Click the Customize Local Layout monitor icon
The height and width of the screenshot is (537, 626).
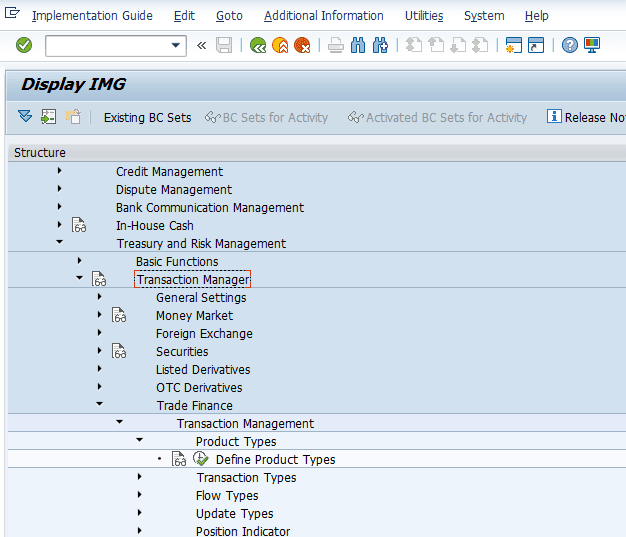coord(592,45)
